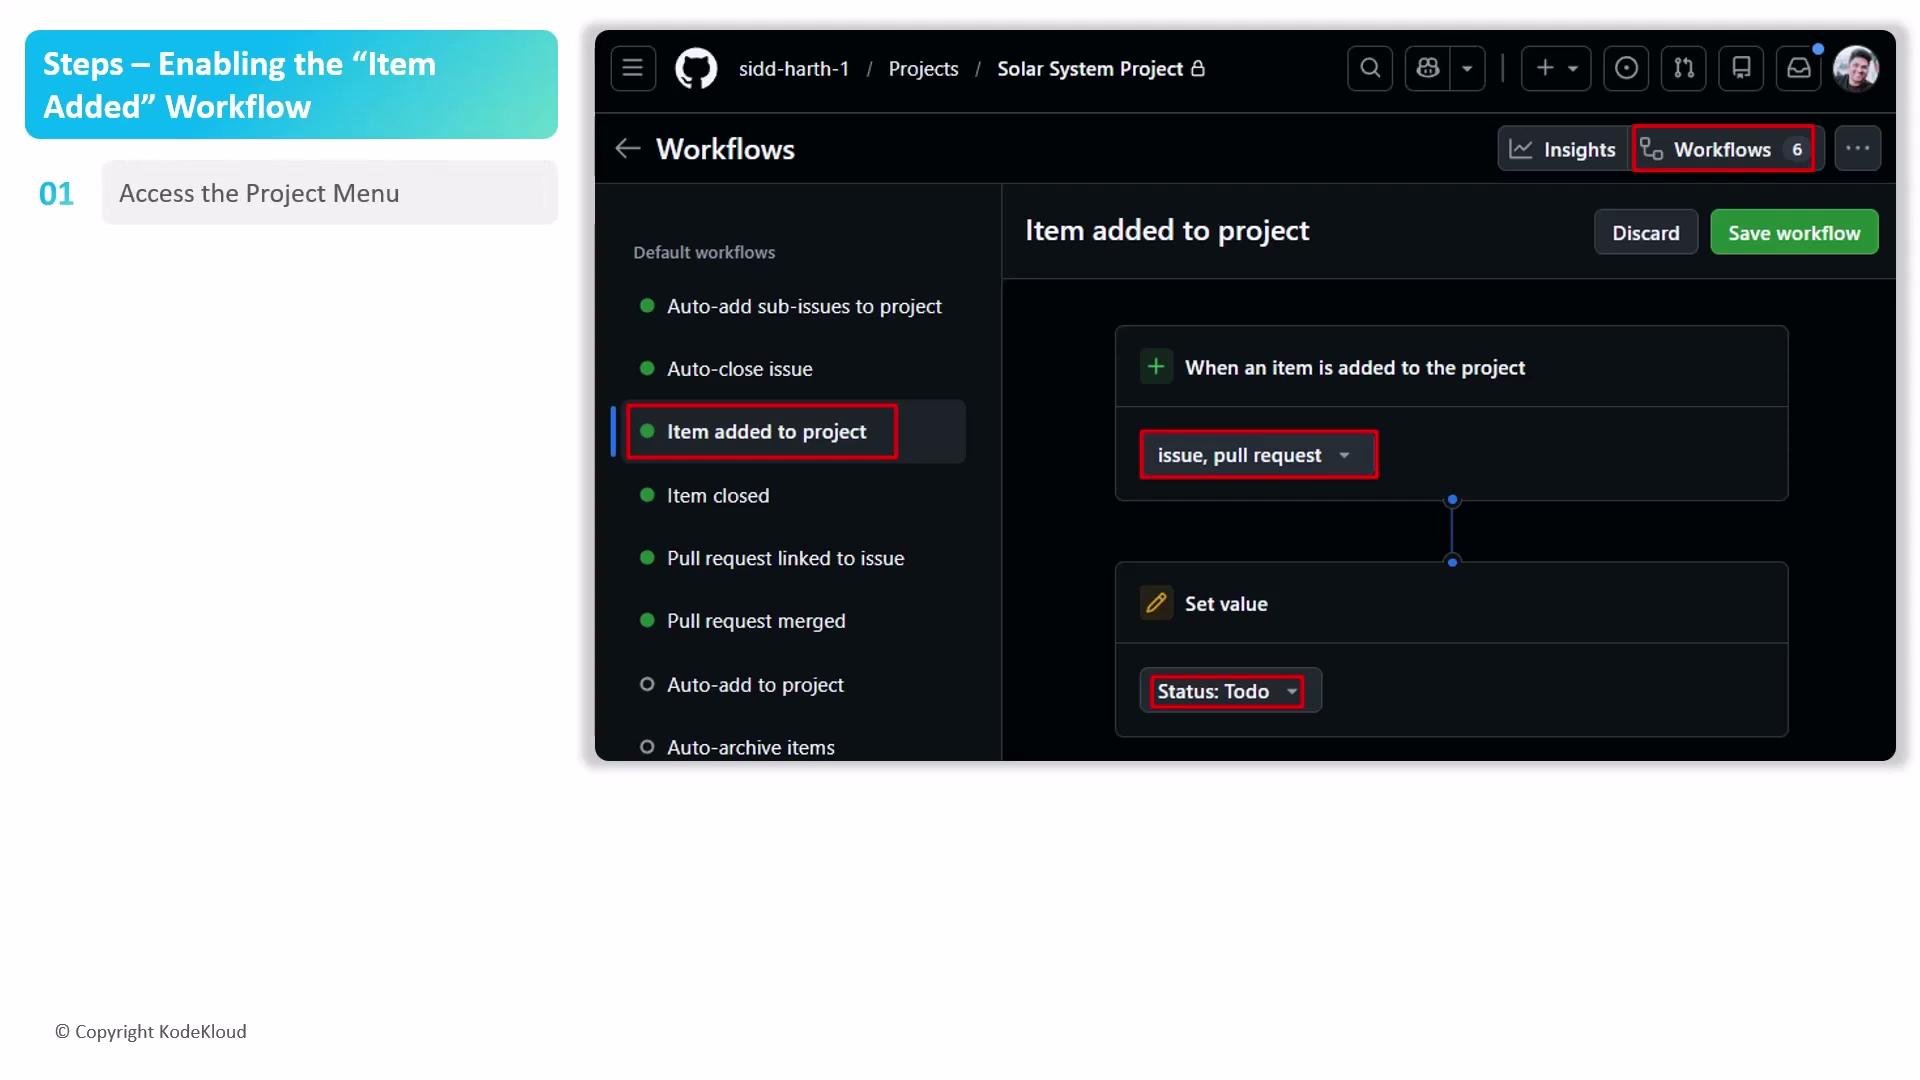Viewport: 1920px width, 1080px height.
Task: Open the Issues icon in header
Action: 1626,68
